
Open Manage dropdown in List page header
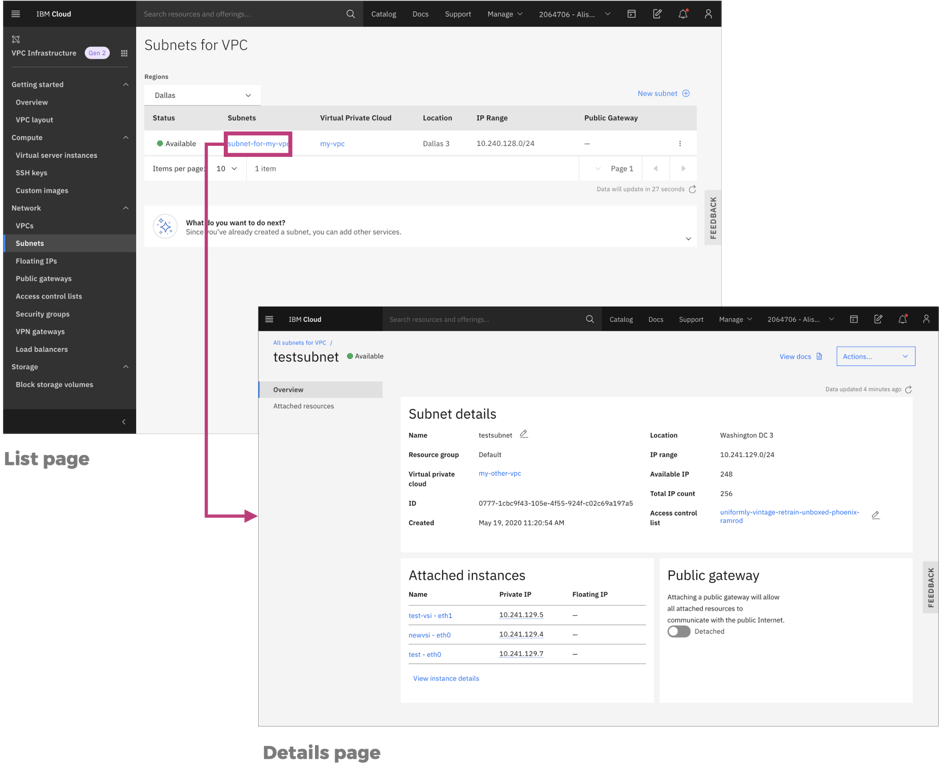[x=505, y=14]
